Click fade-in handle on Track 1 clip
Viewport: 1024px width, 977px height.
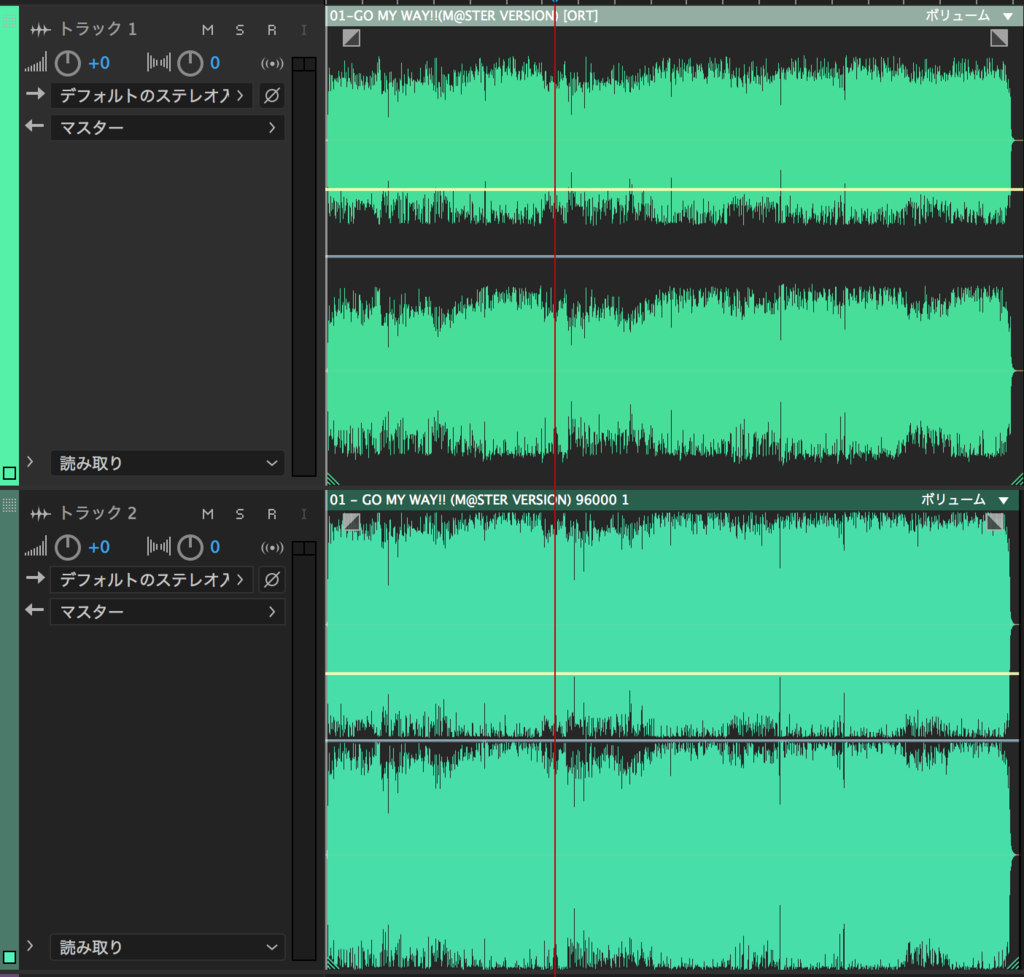click(x=351, y=38)
